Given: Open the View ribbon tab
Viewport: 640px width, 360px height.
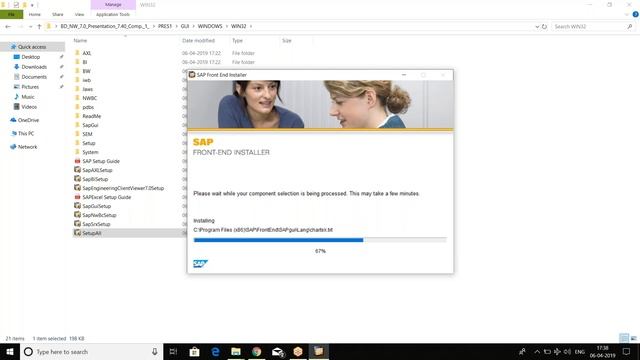Looking at the screenshot, I should (79, 14).
